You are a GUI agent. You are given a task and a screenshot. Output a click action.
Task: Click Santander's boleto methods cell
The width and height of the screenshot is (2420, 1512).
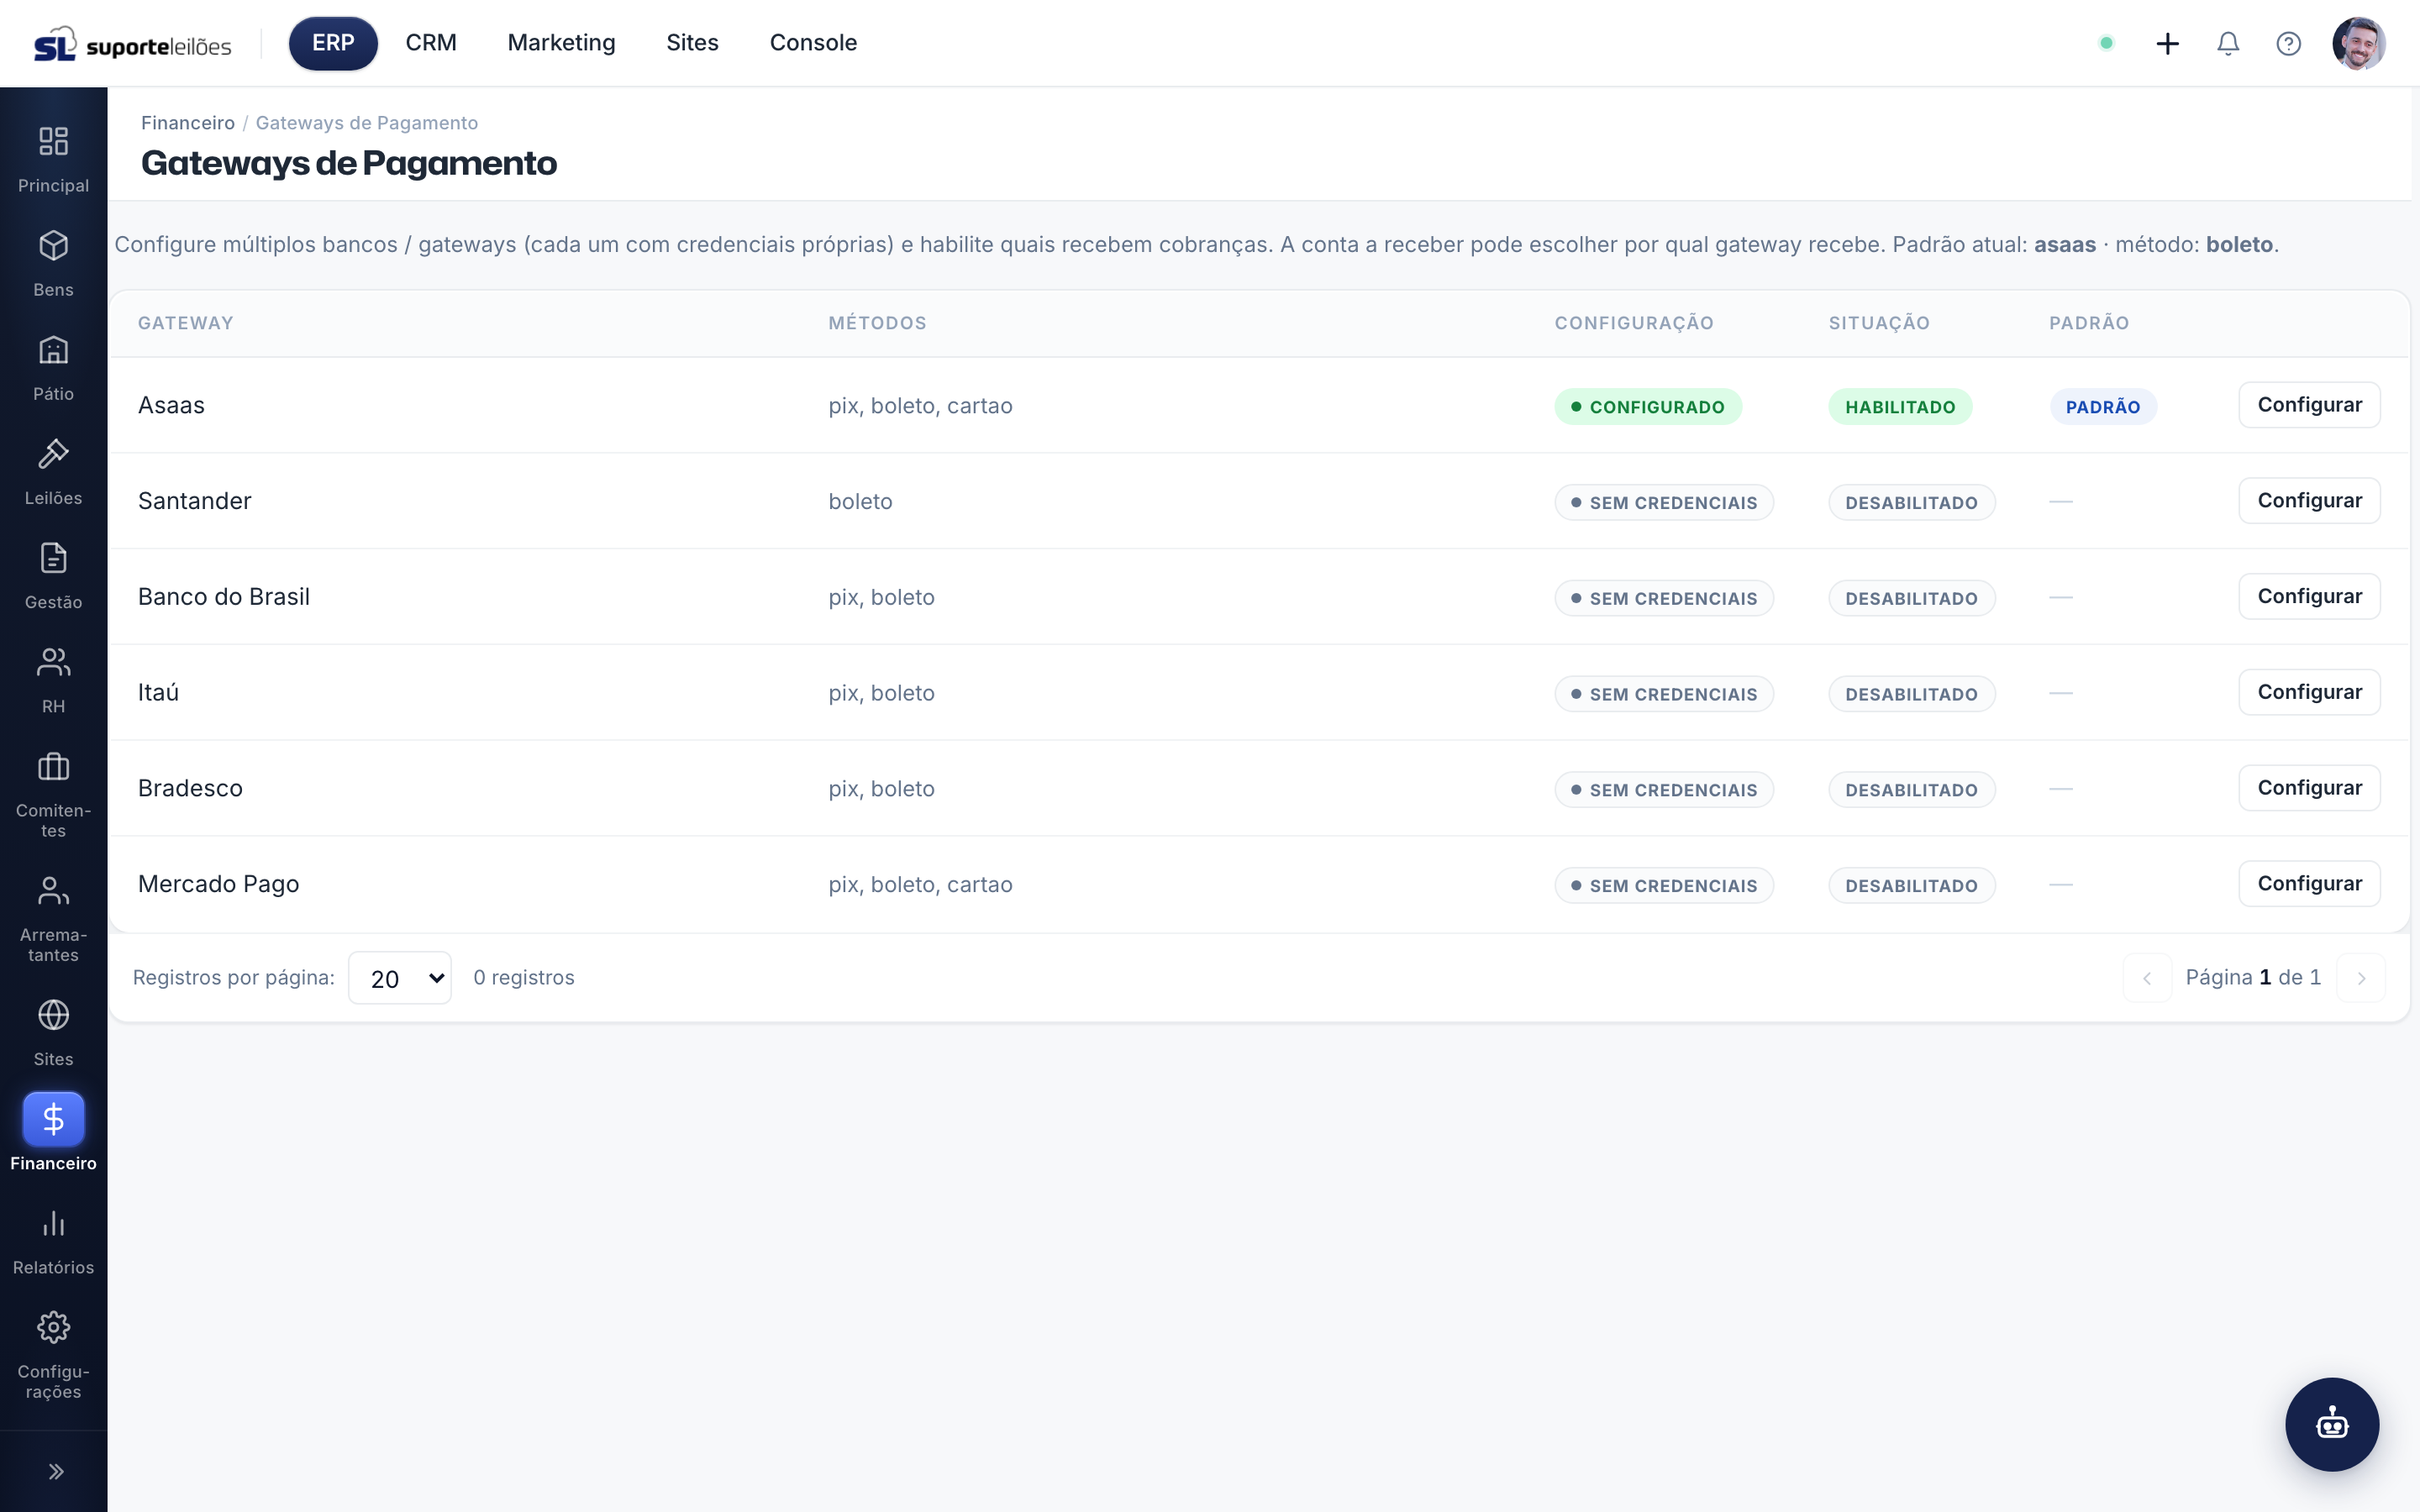[x=860, y=502]
